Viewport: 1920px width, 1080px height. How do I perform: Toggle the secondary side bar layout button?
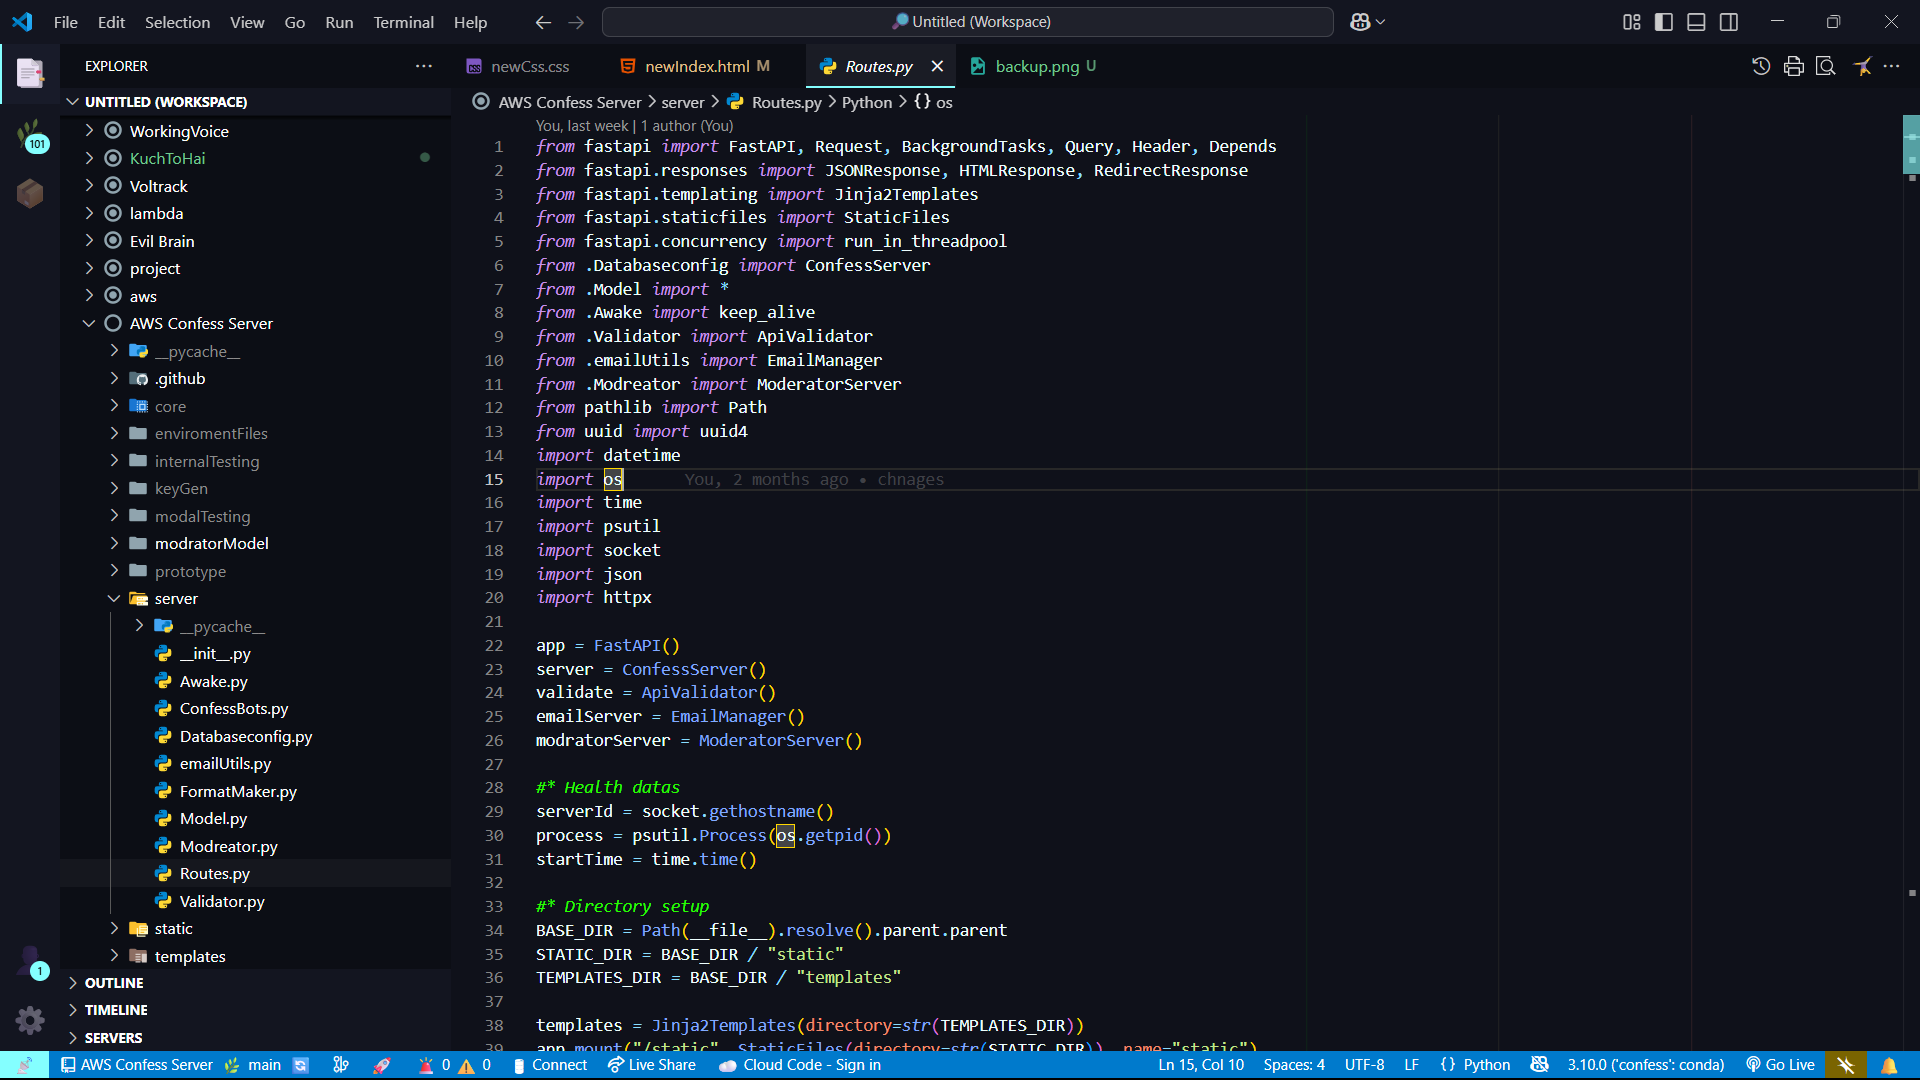(1729, 22)
